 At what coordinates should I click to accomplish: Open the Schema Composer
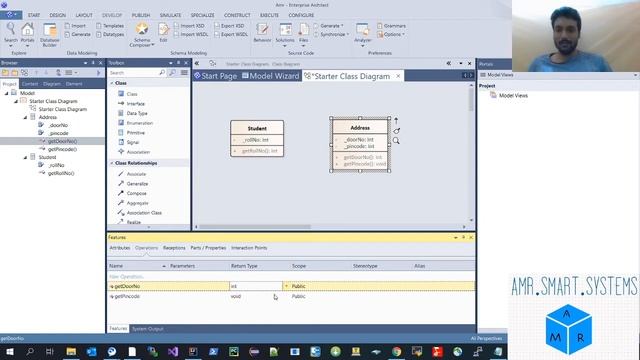(142, 34)
